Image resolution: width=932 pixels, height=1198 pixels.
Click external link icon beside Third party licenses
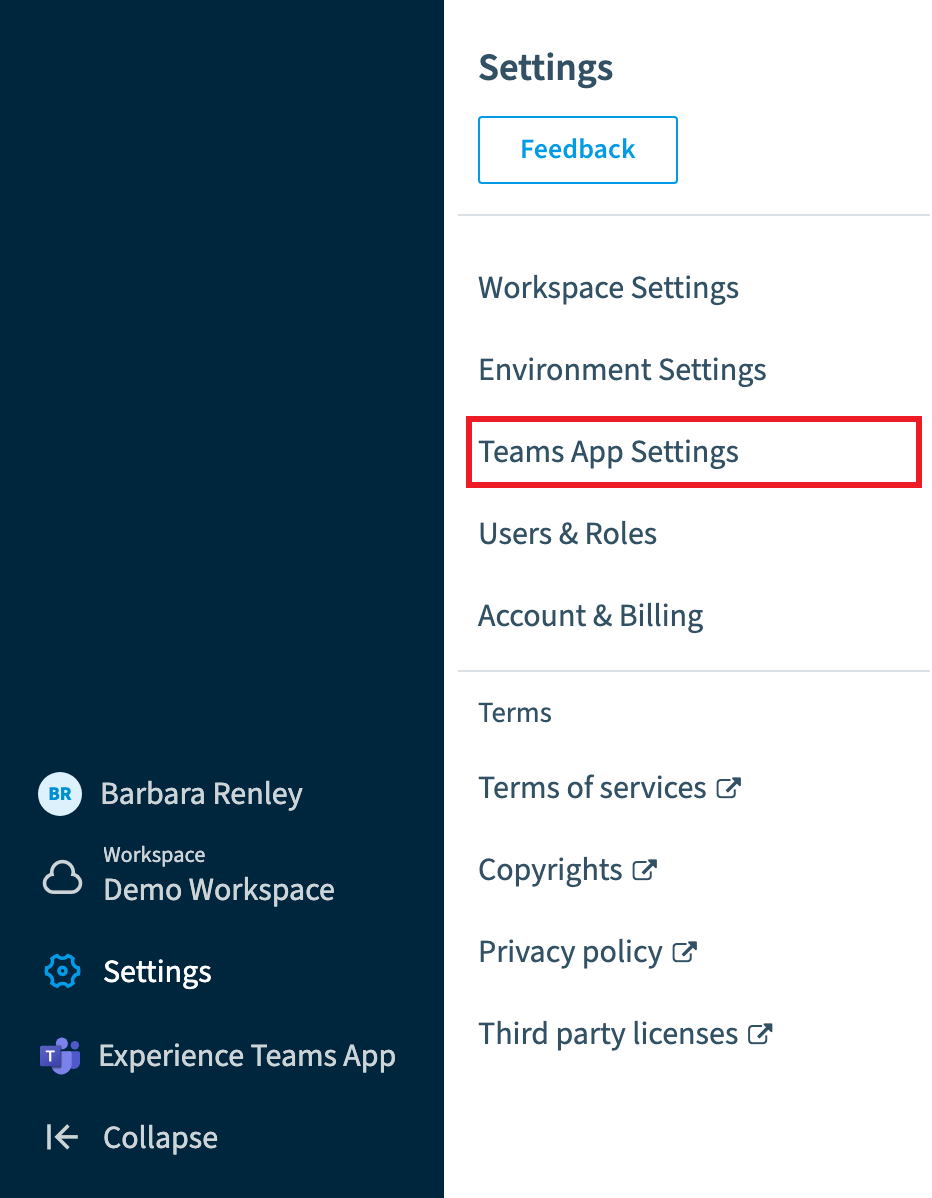760,1034
